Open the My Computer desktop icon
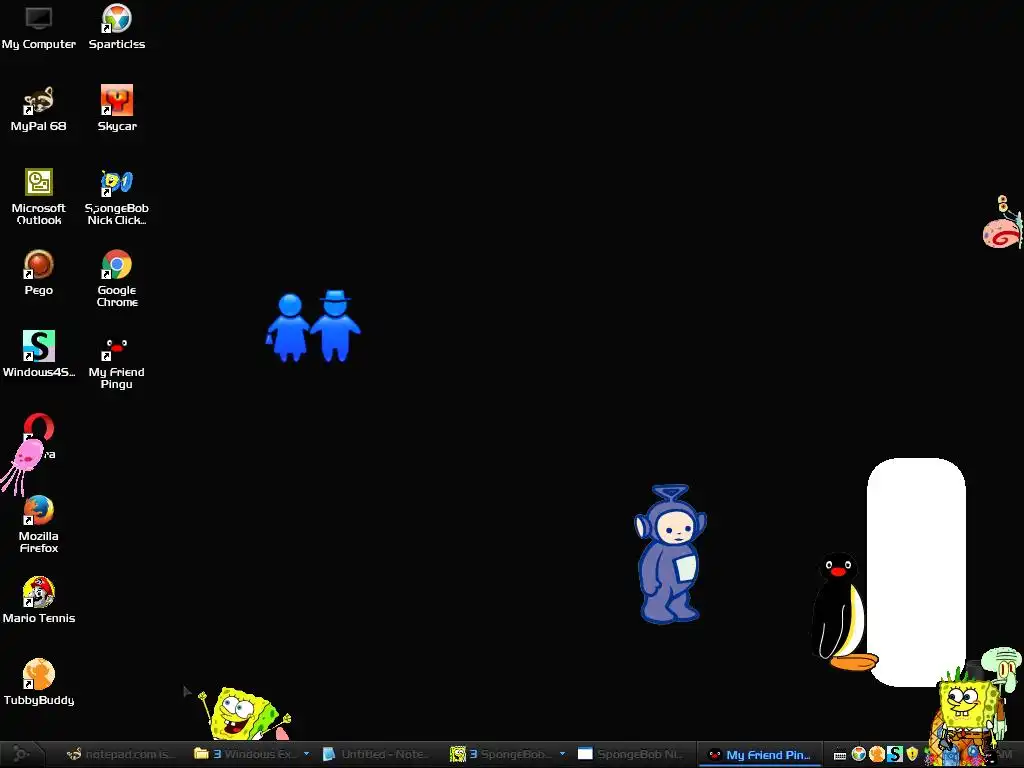Screen dimensions: 1024x768 (x=39, y=27)
